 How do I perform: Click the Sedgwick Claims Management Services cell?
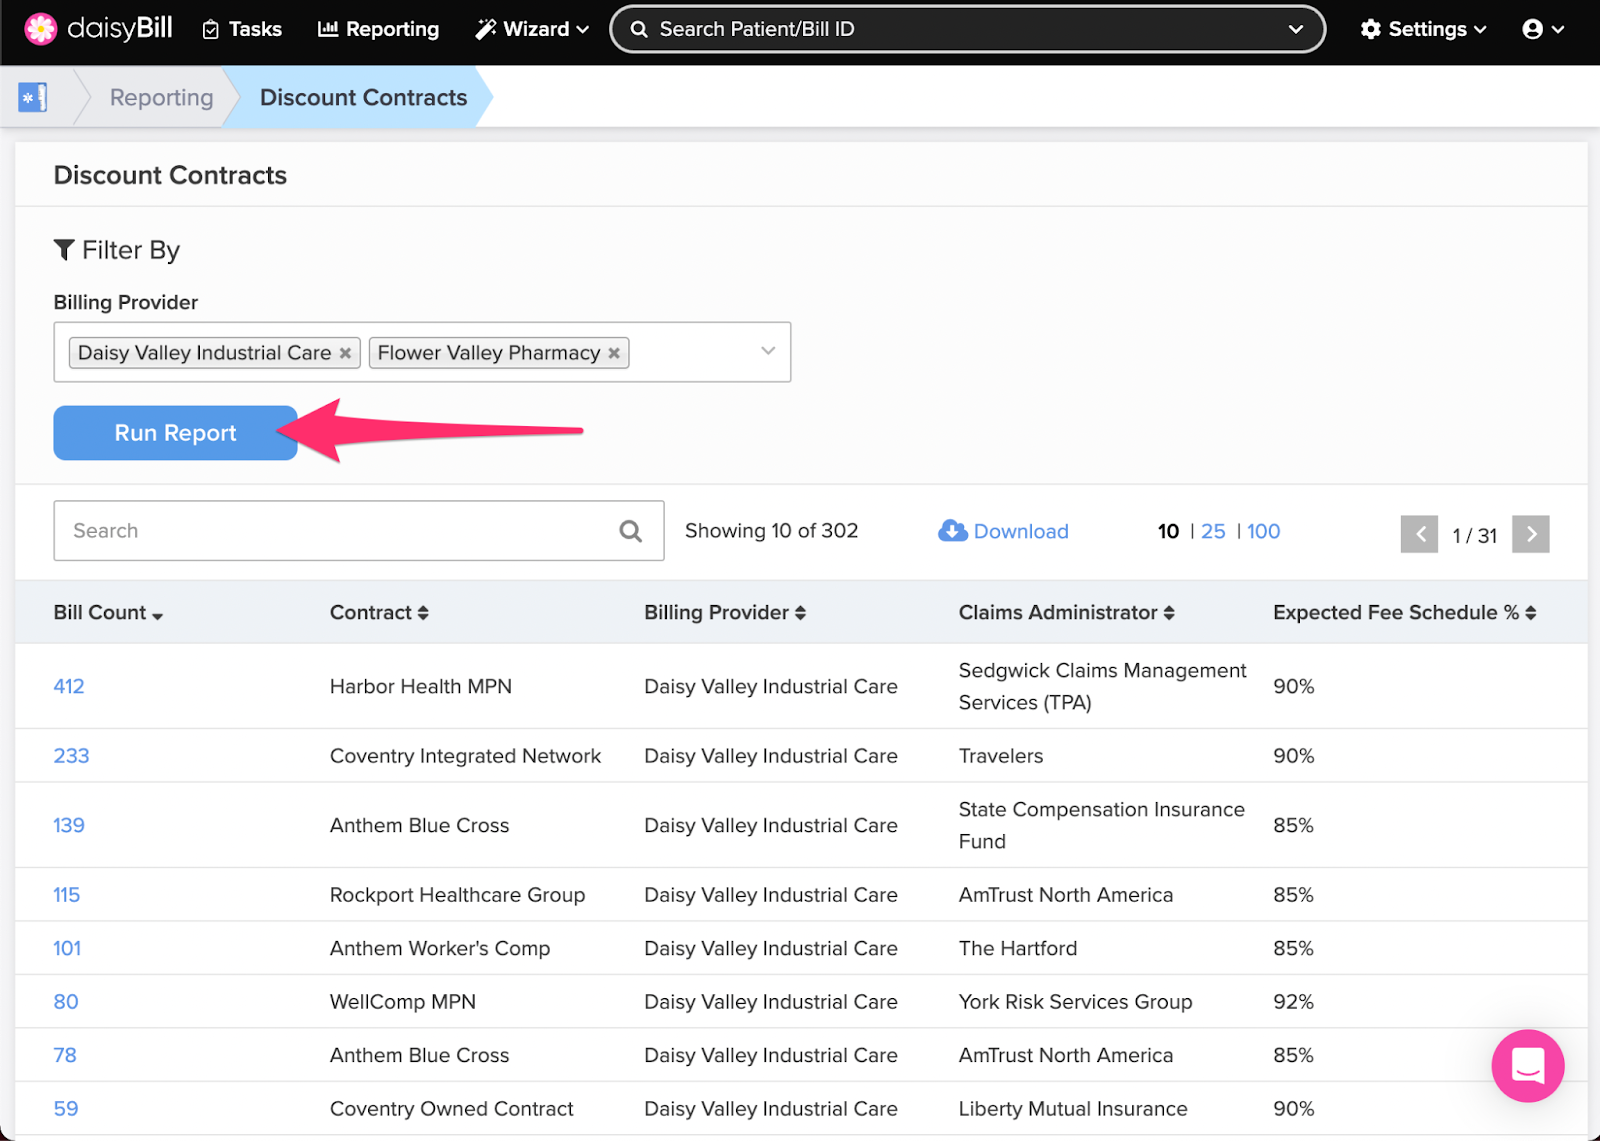[1102, 686]
